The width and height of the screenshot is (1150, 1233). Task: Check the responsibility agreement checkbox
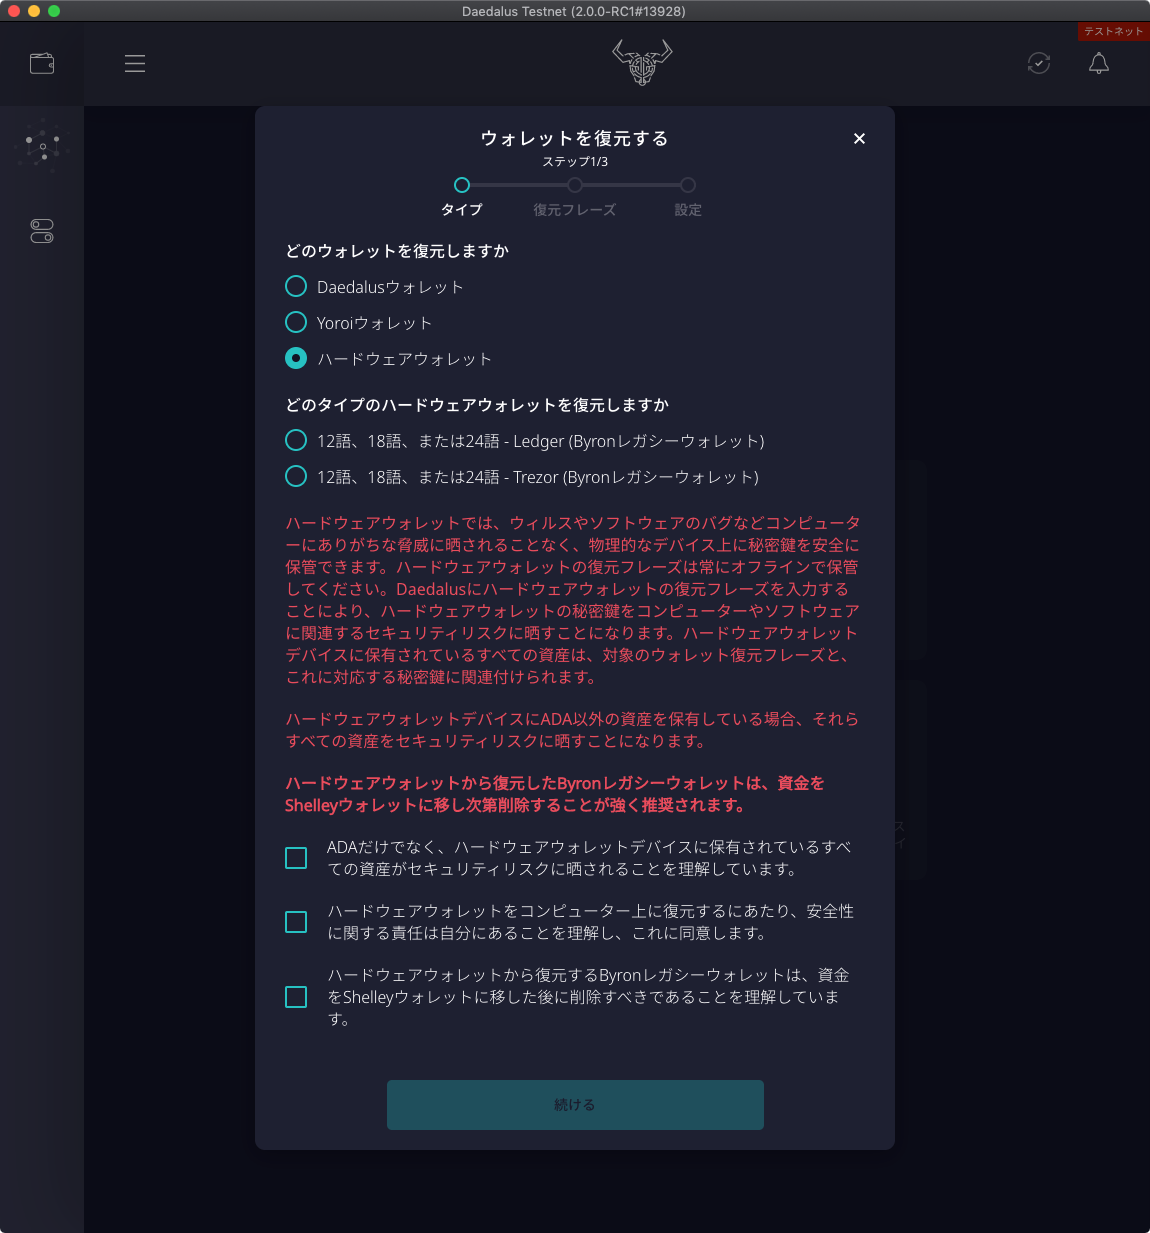296,922
